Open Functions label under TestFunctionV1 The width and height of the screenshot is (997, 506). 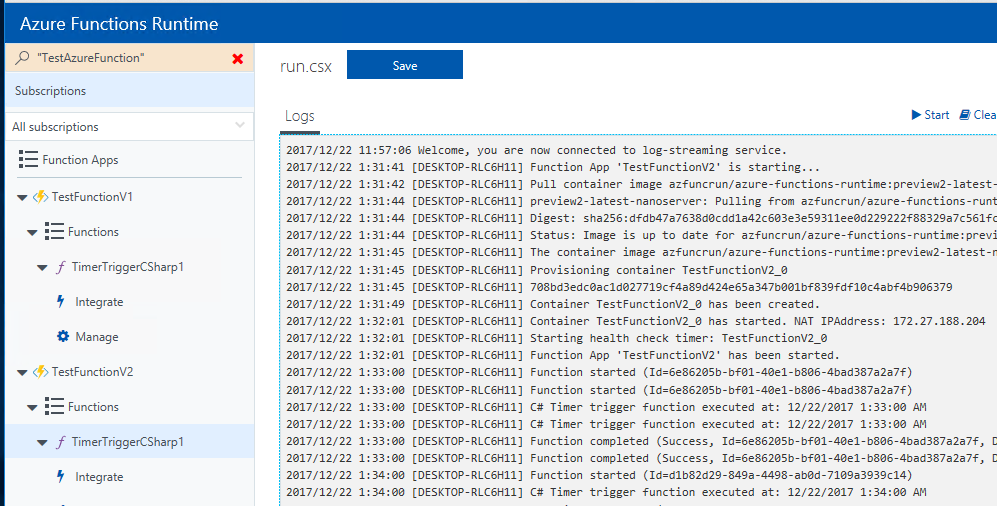point(93,232)
